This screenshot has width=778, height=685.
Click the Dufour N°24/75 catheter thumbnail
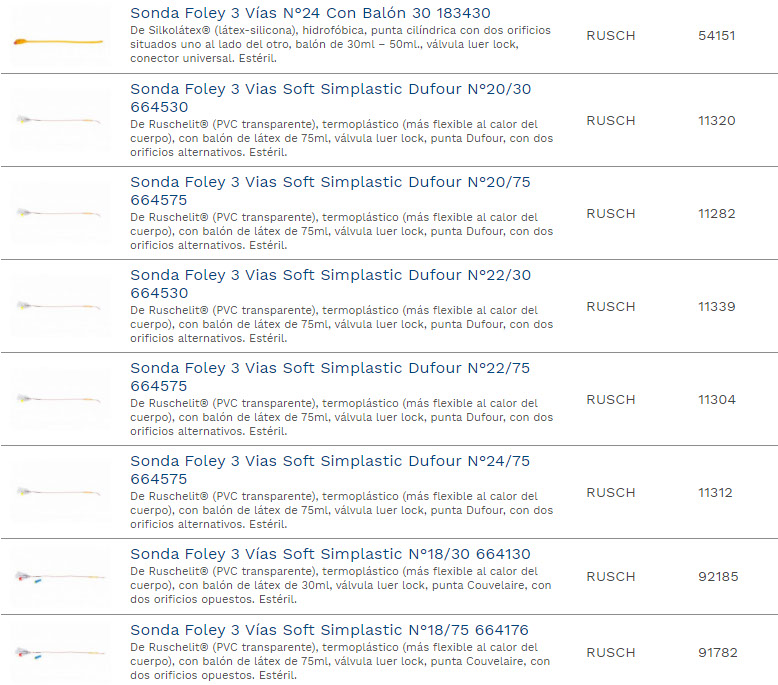pos(60,492)
